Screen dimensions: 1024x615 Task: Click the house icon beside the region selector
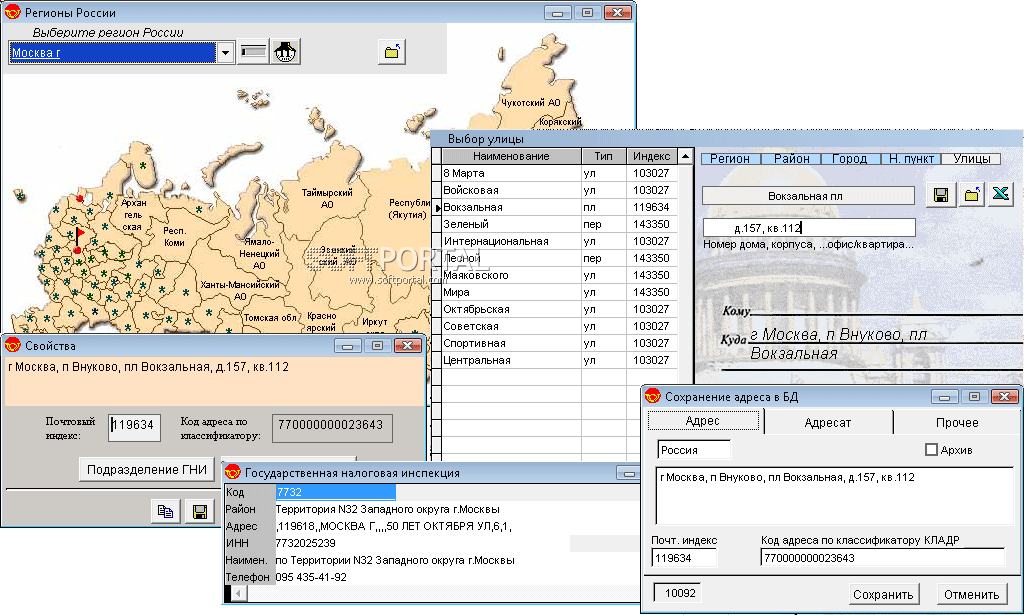[287, 52]
